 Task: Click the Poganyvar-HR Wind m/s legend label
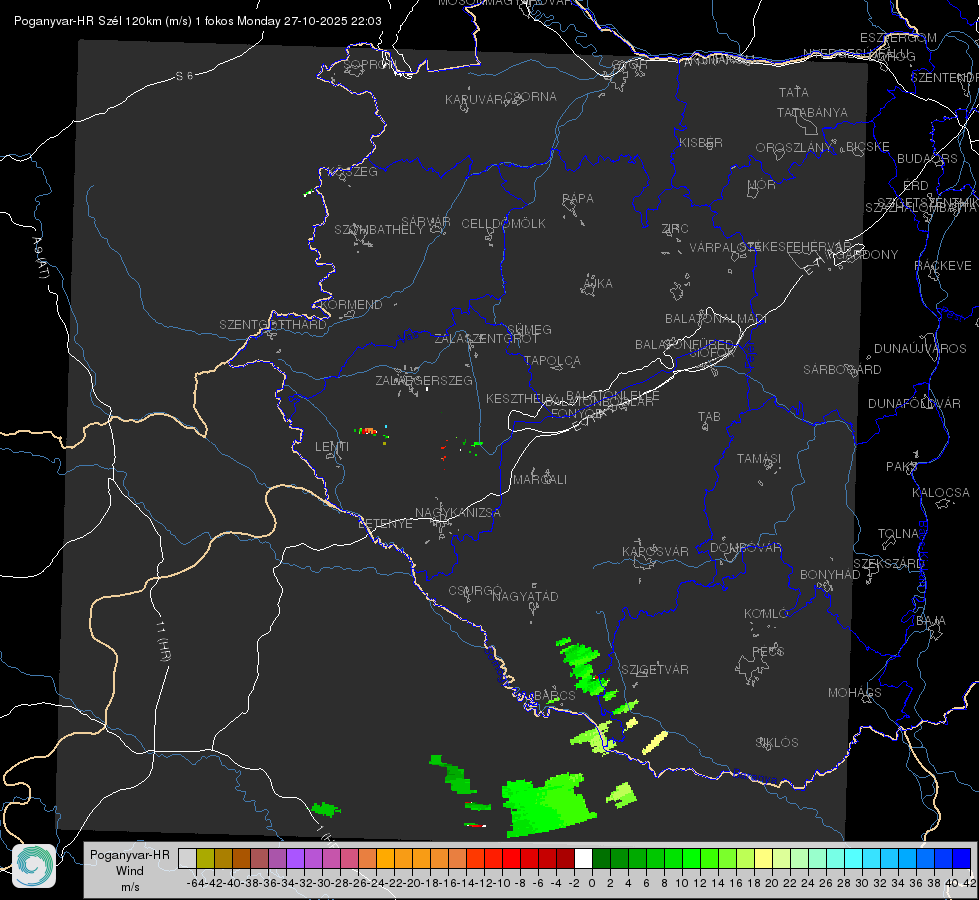[130, 870]
